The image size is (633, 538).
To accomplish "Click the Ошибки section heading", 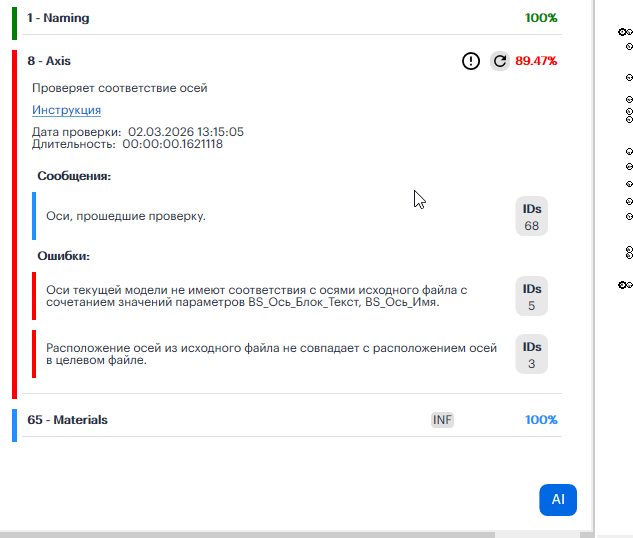I will point(64,256).
